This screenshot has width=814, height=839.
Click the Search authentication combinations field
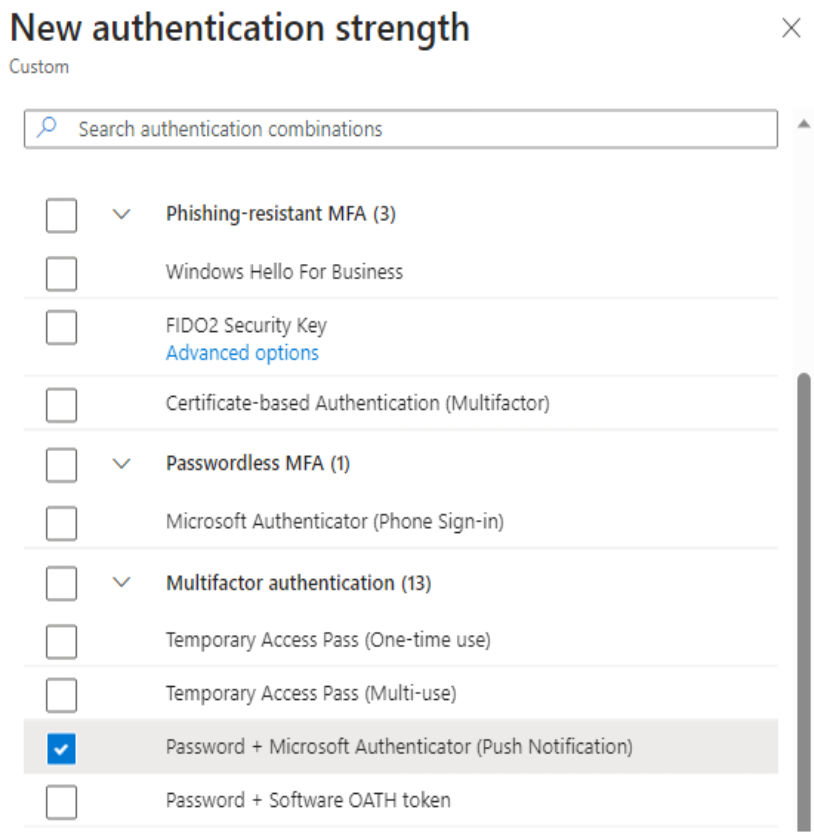coord(401,129)
